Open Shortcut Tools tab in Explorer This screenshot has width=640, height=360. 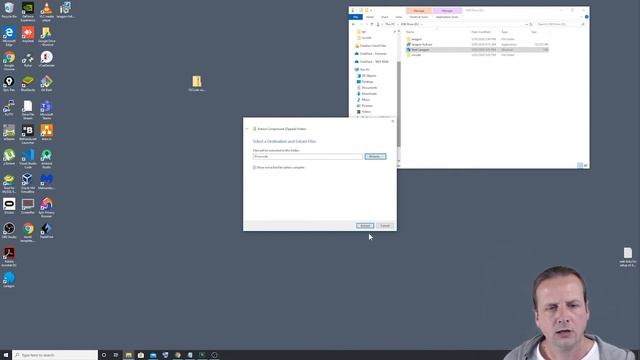pyautogui.click(x=419, y=17)
